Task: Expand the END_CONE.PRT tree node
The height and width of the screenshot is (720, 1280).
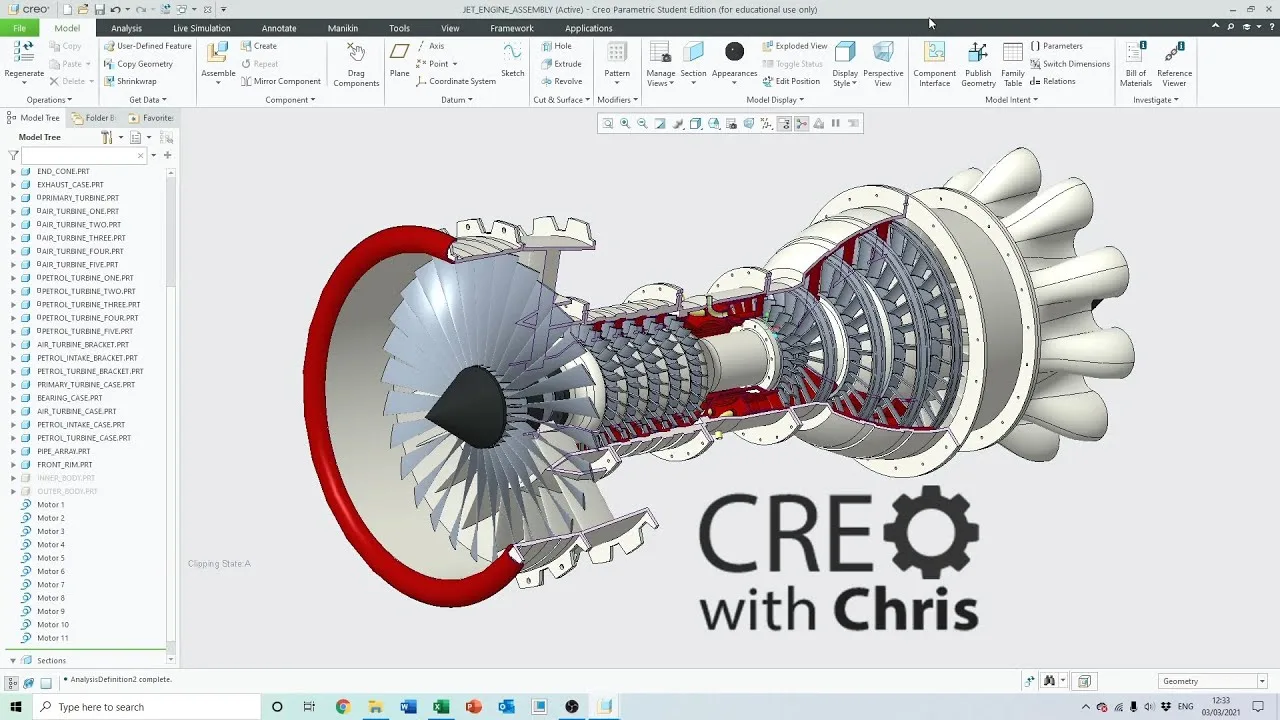Action: 13,171
